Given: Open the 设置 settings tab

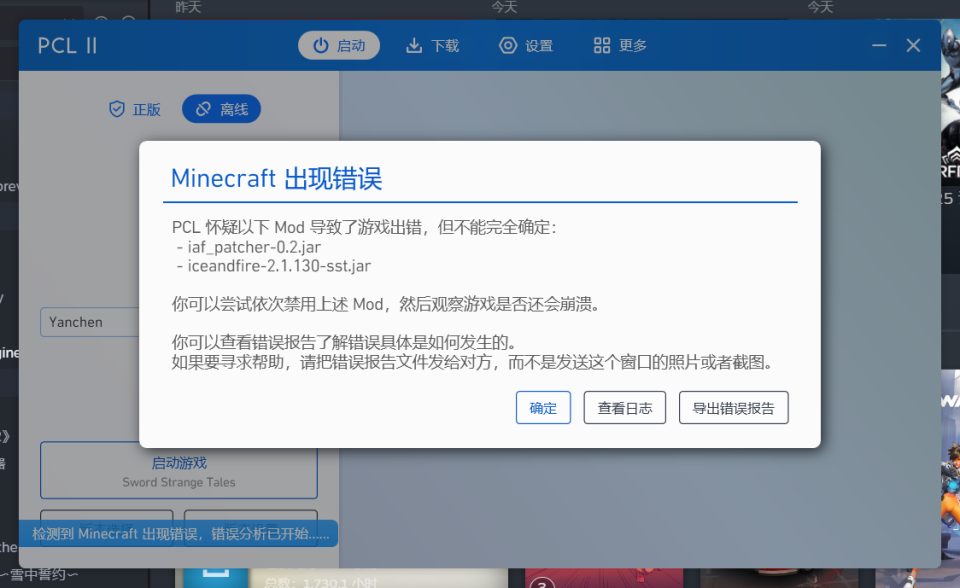Looking at the screenshot, I should point(526,45).
